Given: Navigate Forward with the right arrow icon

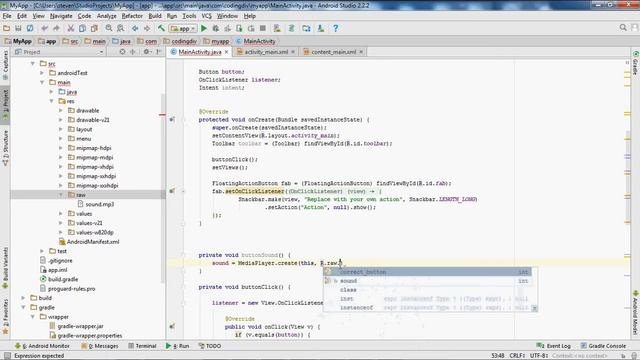Looking at the screenshot, I should coord(147,28).
